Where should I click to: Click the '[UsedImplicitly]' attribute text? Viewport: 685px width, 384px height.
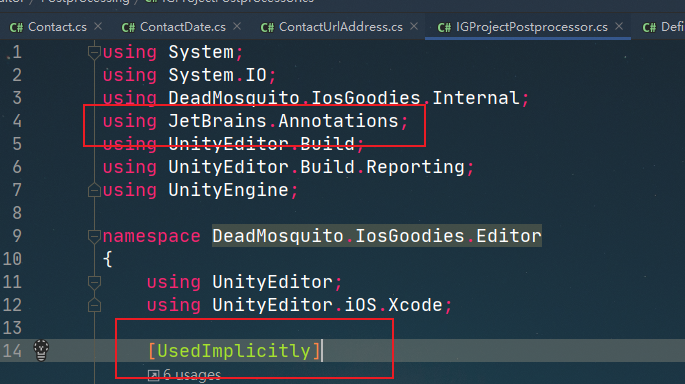tap(235, 351)
